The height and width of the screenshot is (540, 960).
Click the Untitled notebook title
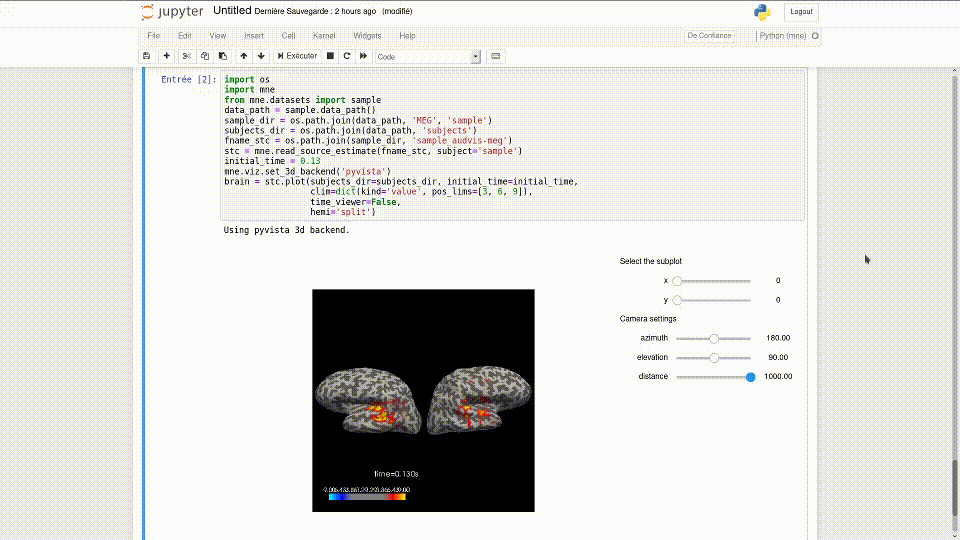(x=232, y=11)
